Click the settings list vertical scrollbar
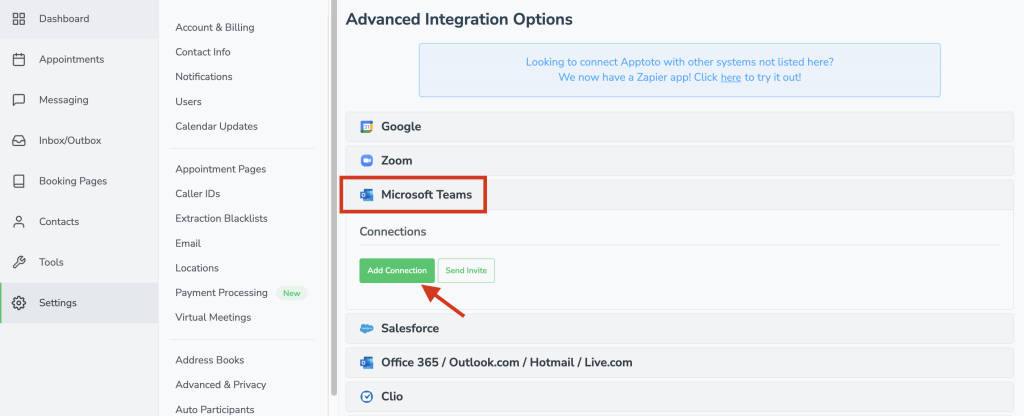Viewport: 1024px width, 416px height. [334, 196]
